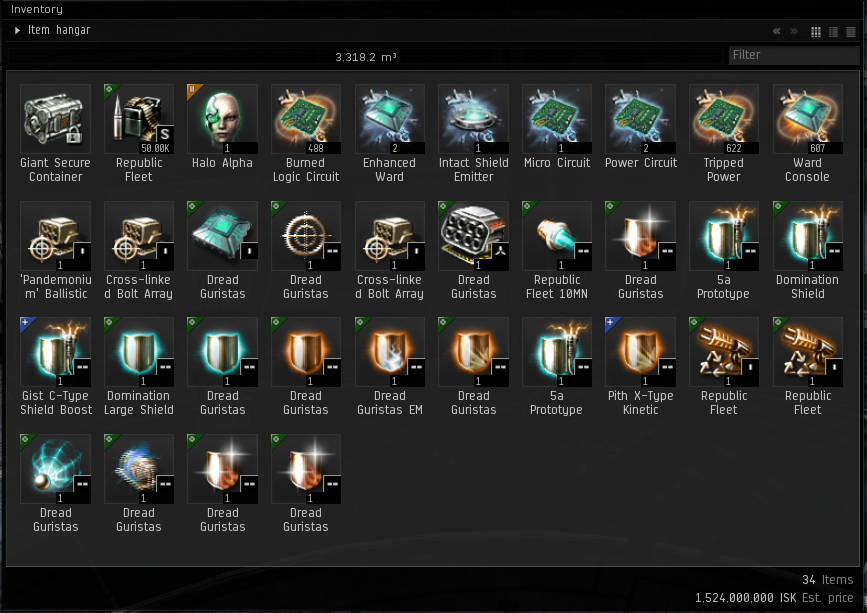Click the '1,524,000,000 ISK Est. price' text
Image resolution: width=867 pixels, height=613 pixels.
click(x=774, y=598)
